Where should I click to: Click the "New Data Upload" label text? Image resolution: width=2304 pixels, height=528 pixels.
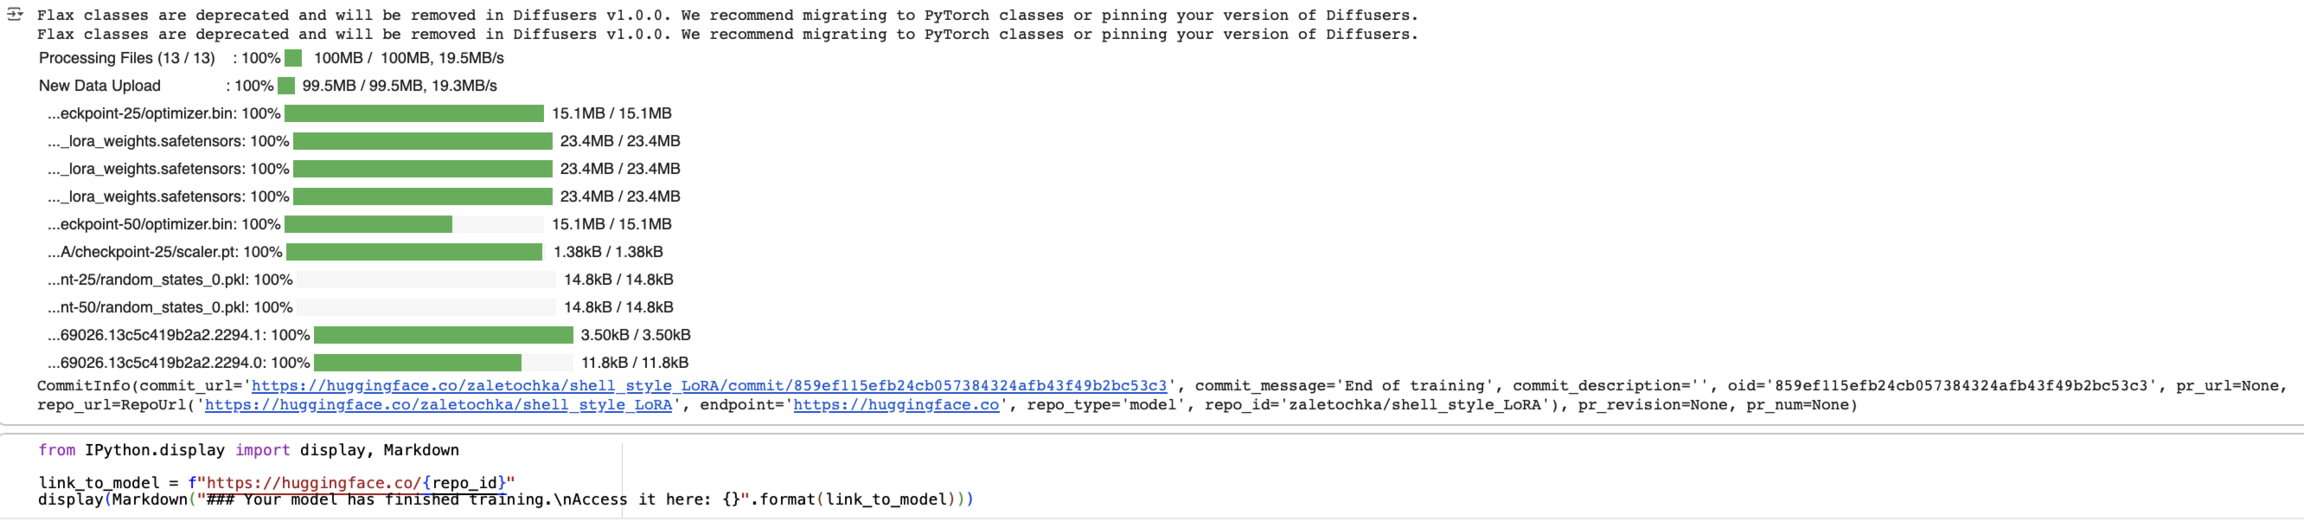100,86
